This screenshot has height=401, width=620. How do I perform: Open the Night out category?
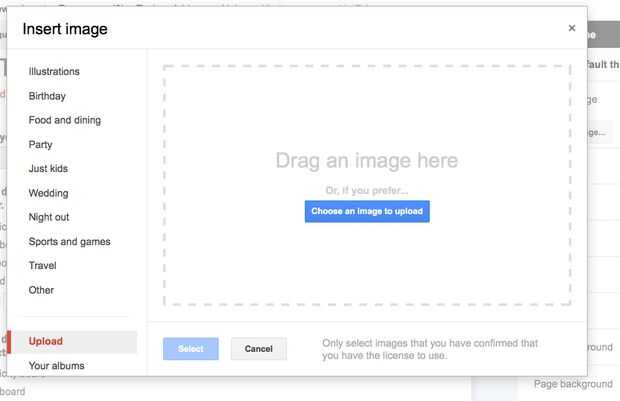(x=49, y=217)
